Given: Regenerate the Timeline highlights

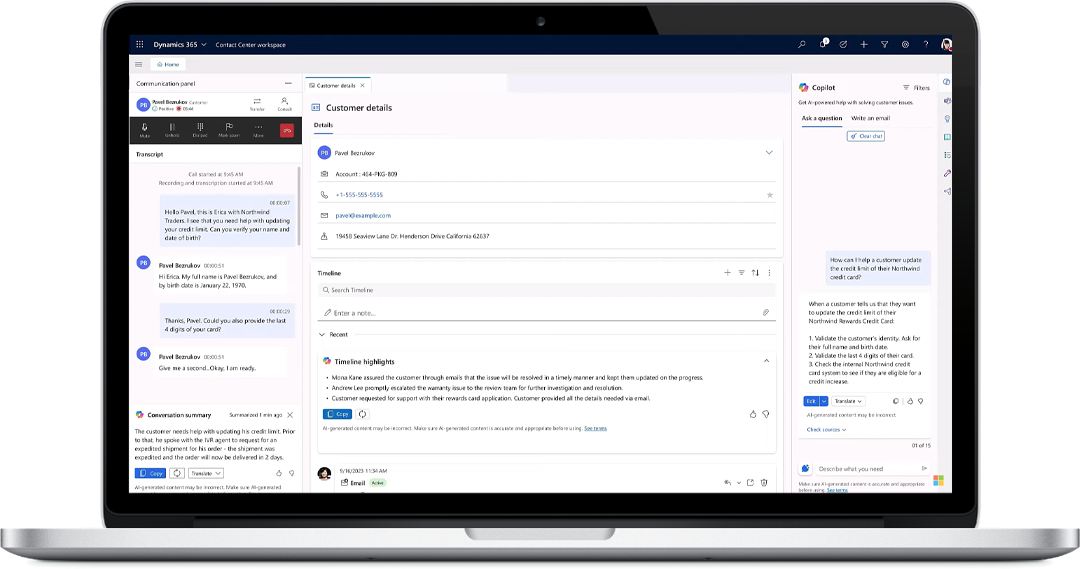Looking at the screenshot, I should (x=362, y=414).
